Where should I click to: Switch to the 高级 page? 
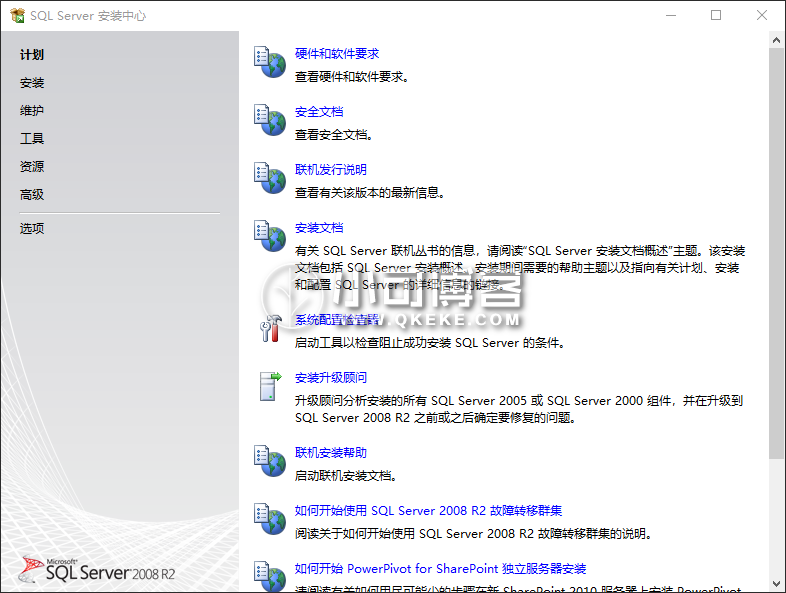[32, 194]
